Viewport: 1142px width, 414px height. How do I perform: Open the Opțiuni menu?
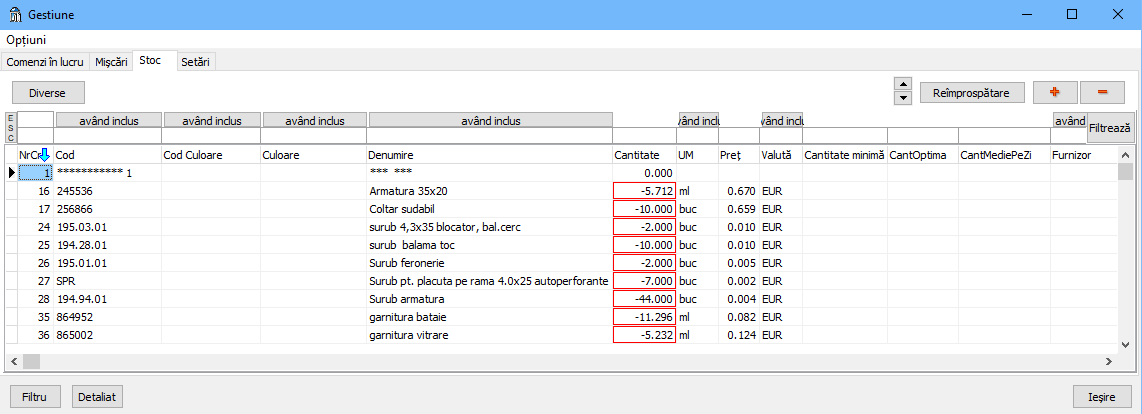[26, 40]
